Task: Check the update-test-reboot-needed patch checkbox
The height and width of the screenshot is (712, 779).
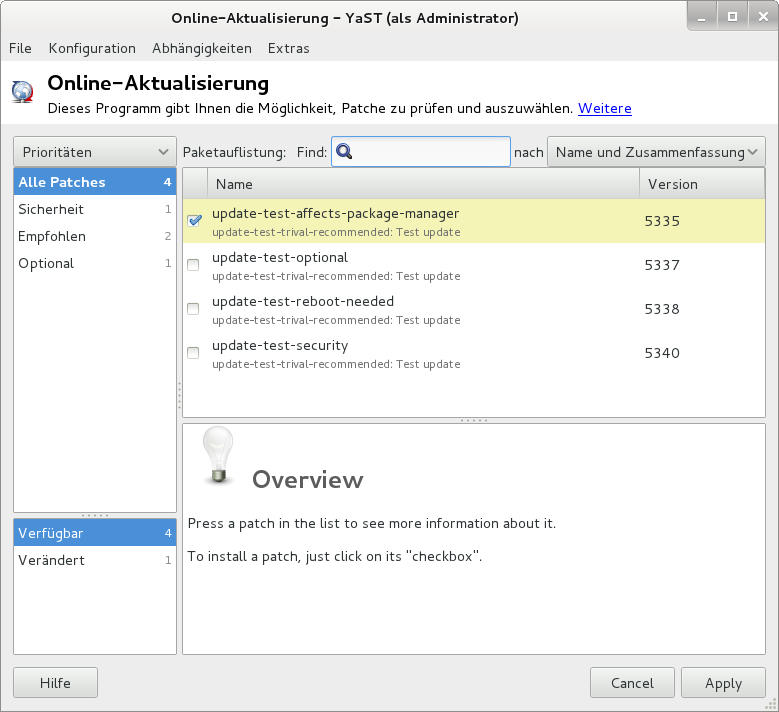Action: (x=193, y=309)
